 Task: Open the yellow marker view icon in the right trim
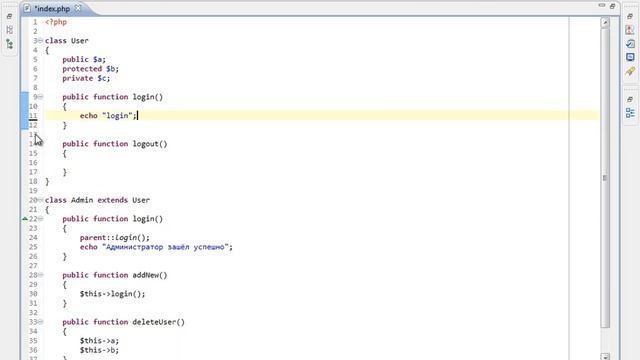(630, 71)
